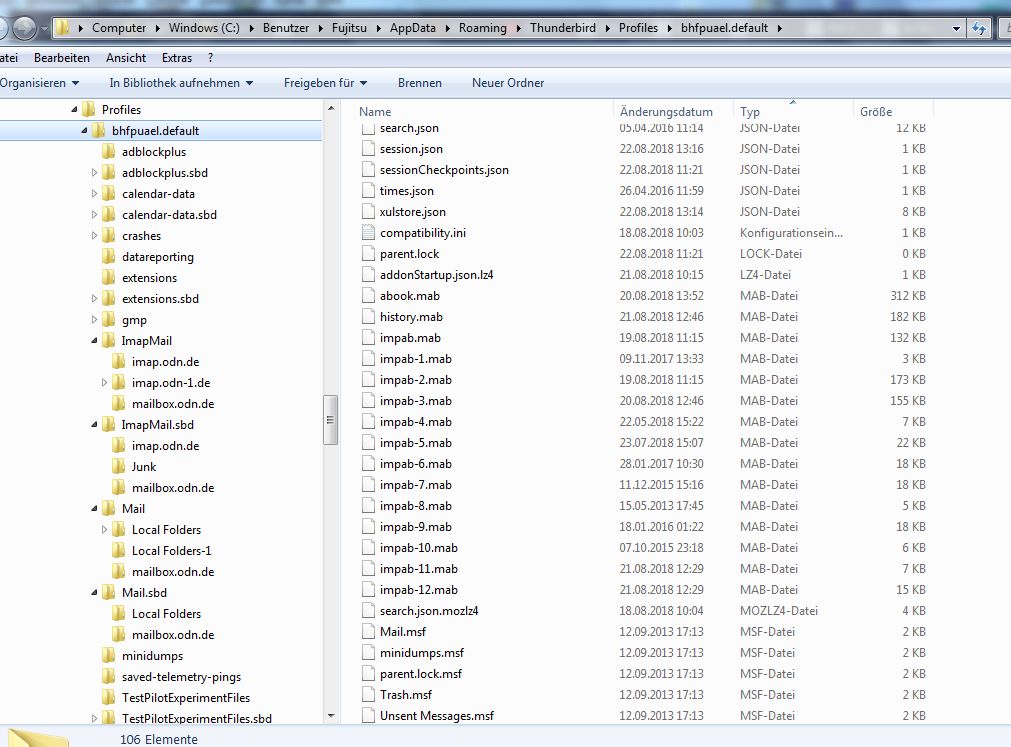The width and height of the screenshot is (1011, 747).
Task: Click the Neuer Ordner button
Action: 508,83
